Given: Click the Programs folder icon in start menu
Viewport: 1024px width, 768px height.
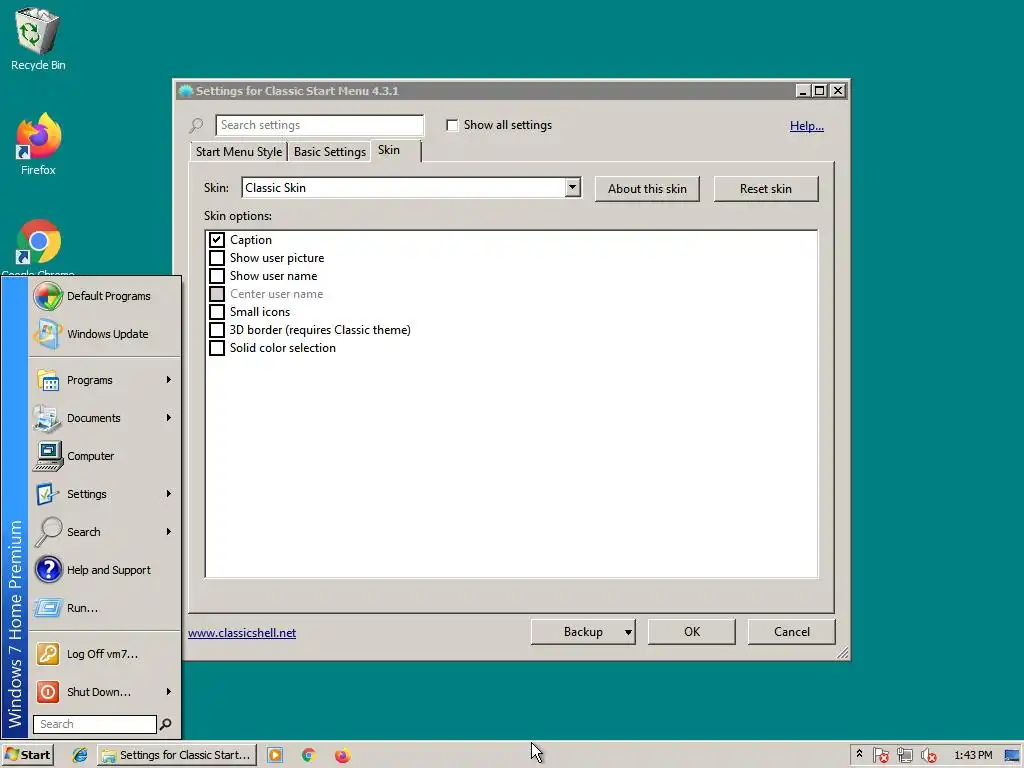Looking at the screenshot, I should pos(48,380).
